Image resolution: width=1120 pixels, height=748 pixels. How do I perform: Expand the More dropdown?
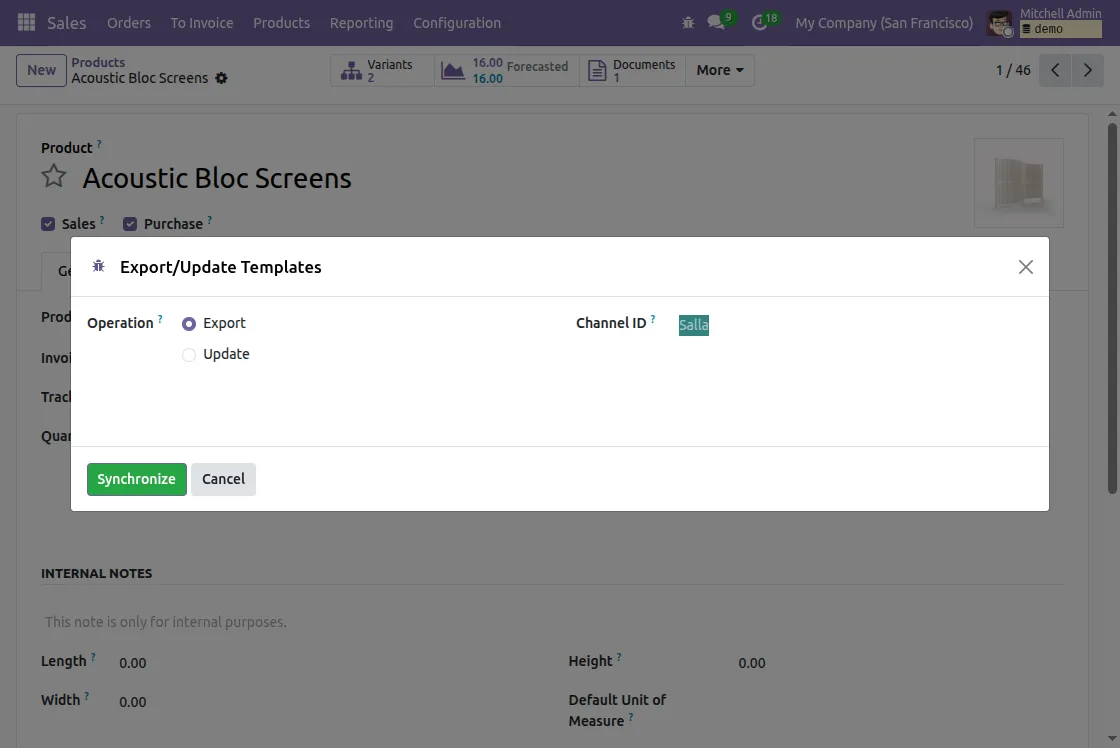(x=718, y=70)
